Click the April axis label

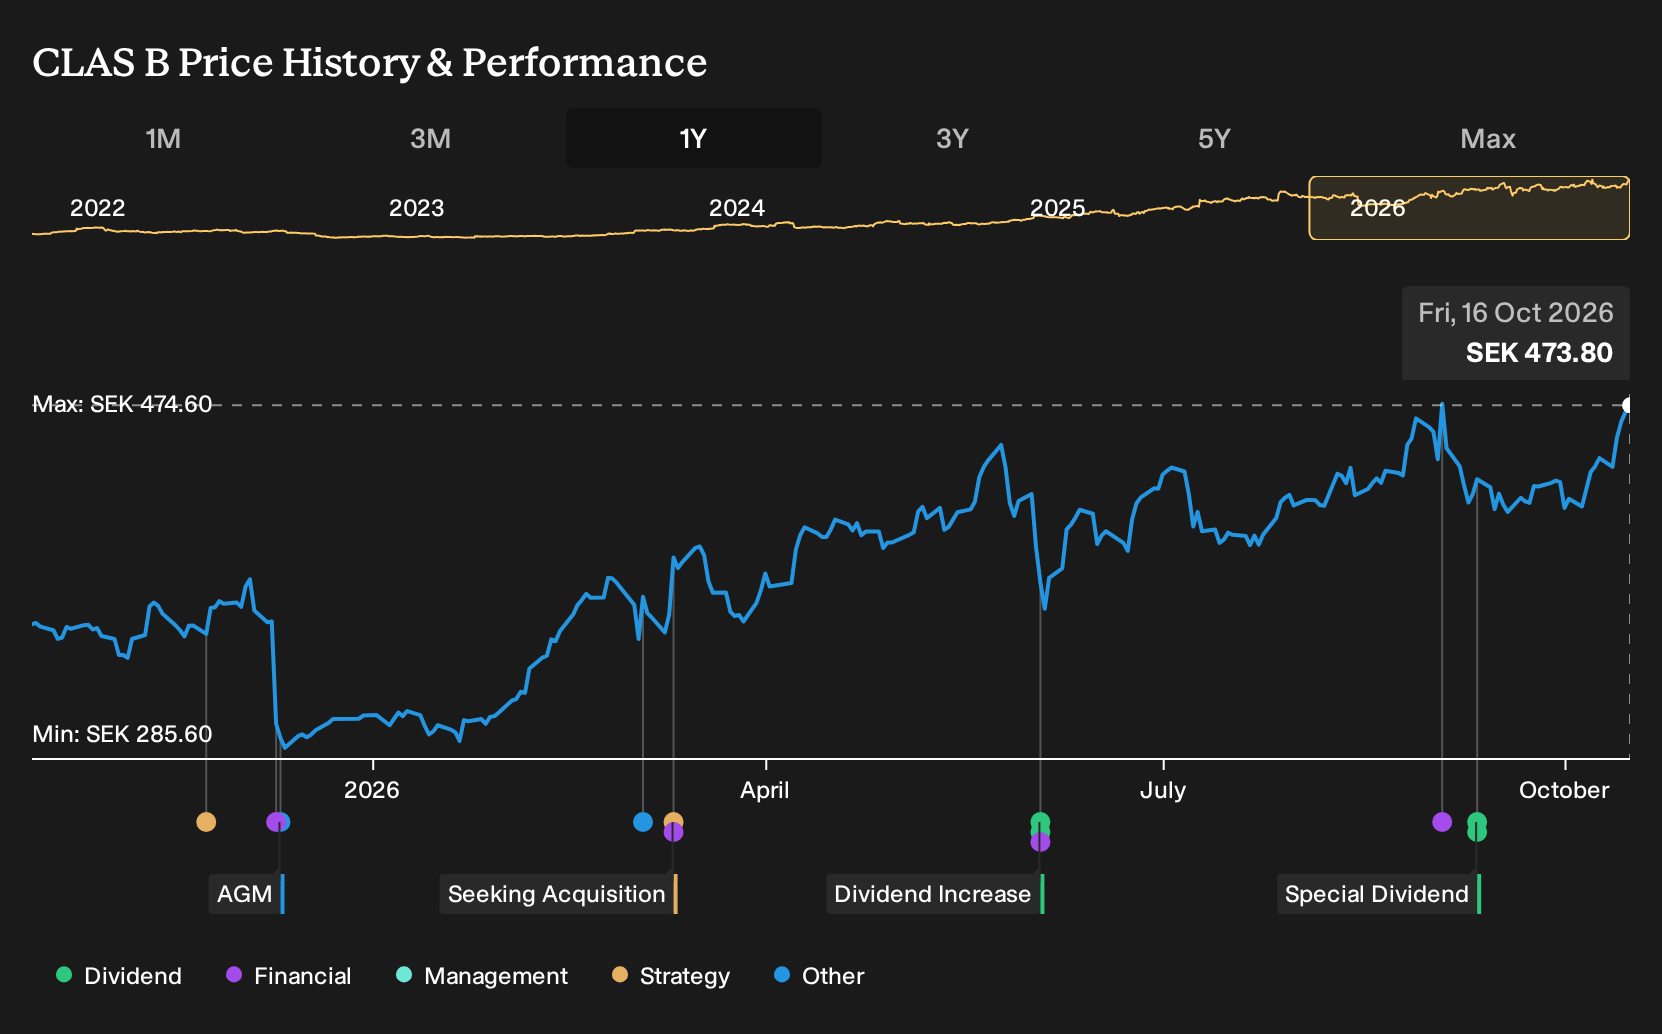click(765, 790)
